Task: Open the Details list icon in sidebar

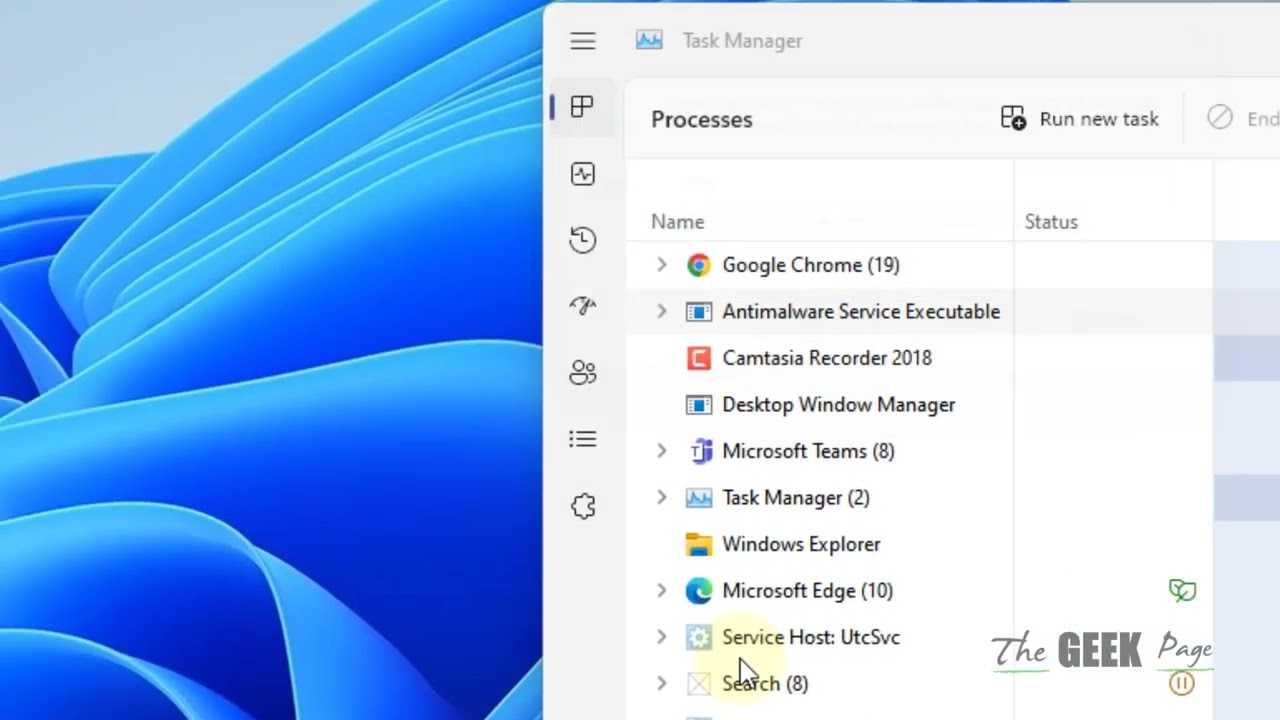Action: (x=583, y=439)
